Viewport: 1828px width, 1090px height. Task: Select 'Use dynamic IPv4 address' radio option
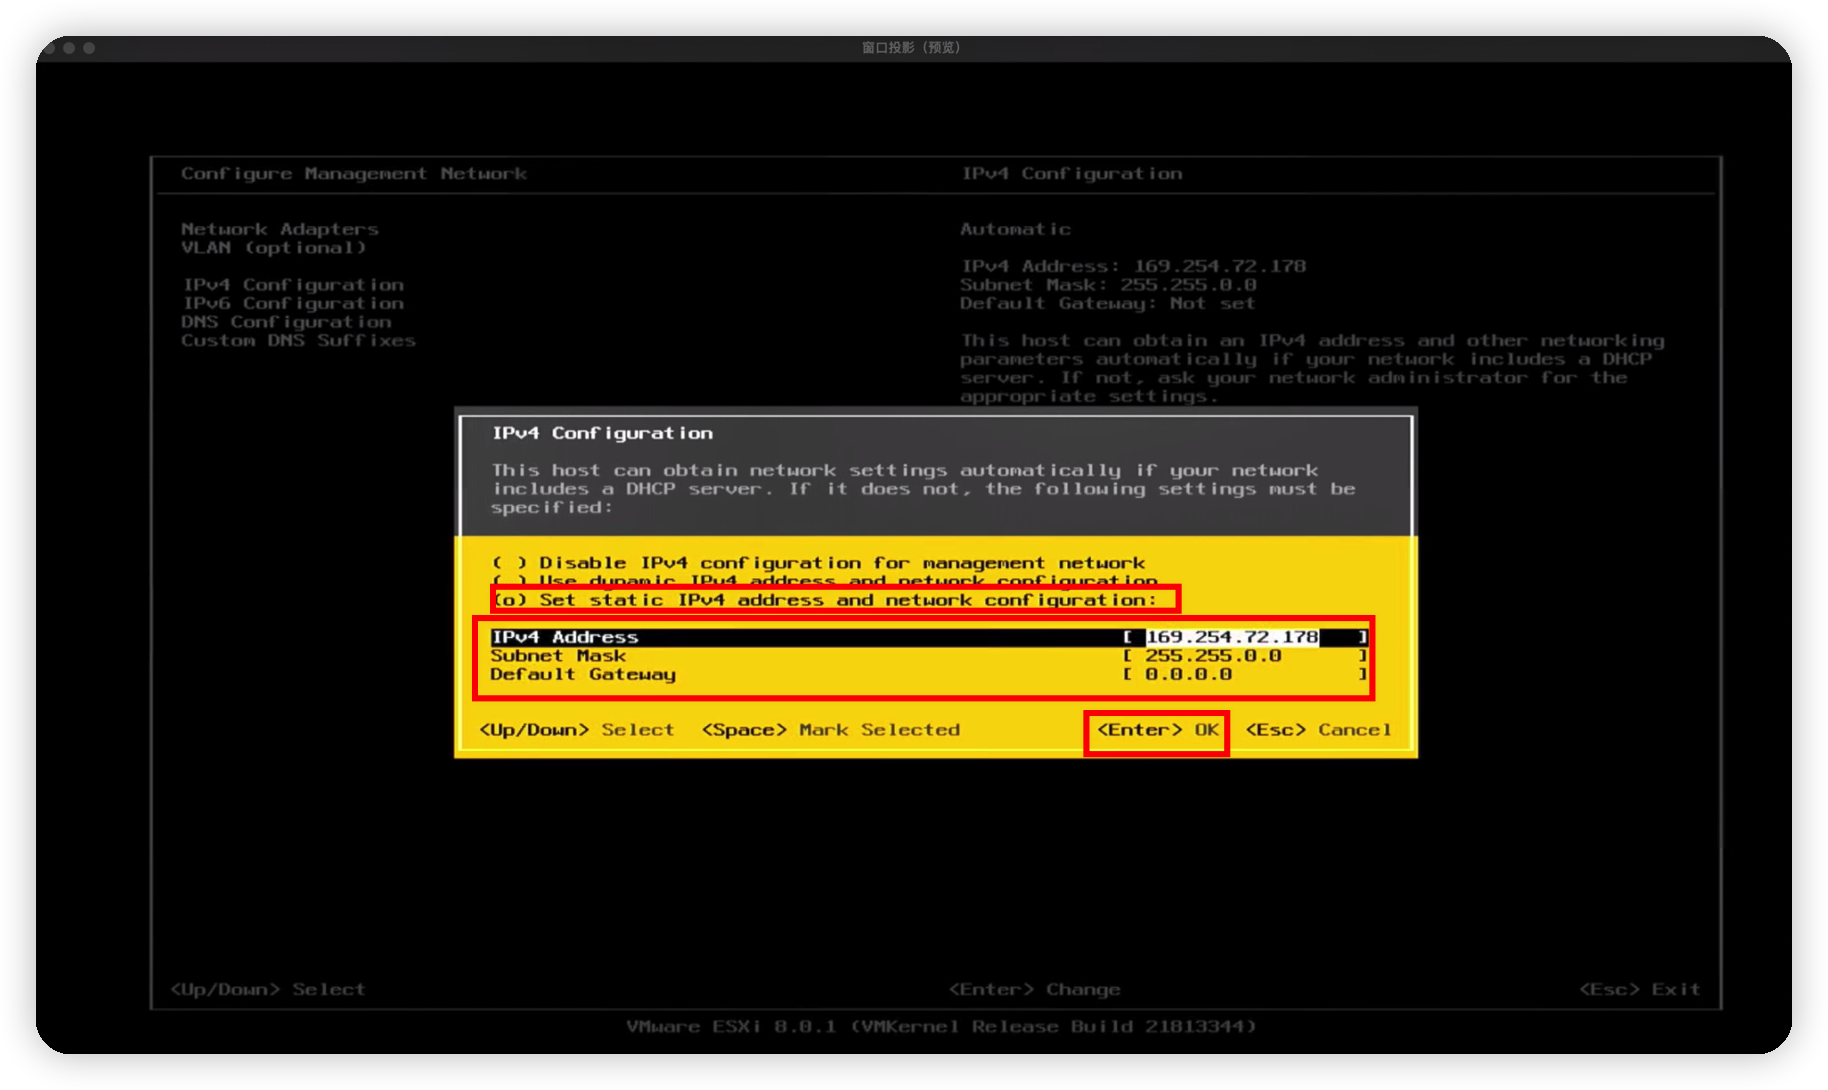[825, 580]
